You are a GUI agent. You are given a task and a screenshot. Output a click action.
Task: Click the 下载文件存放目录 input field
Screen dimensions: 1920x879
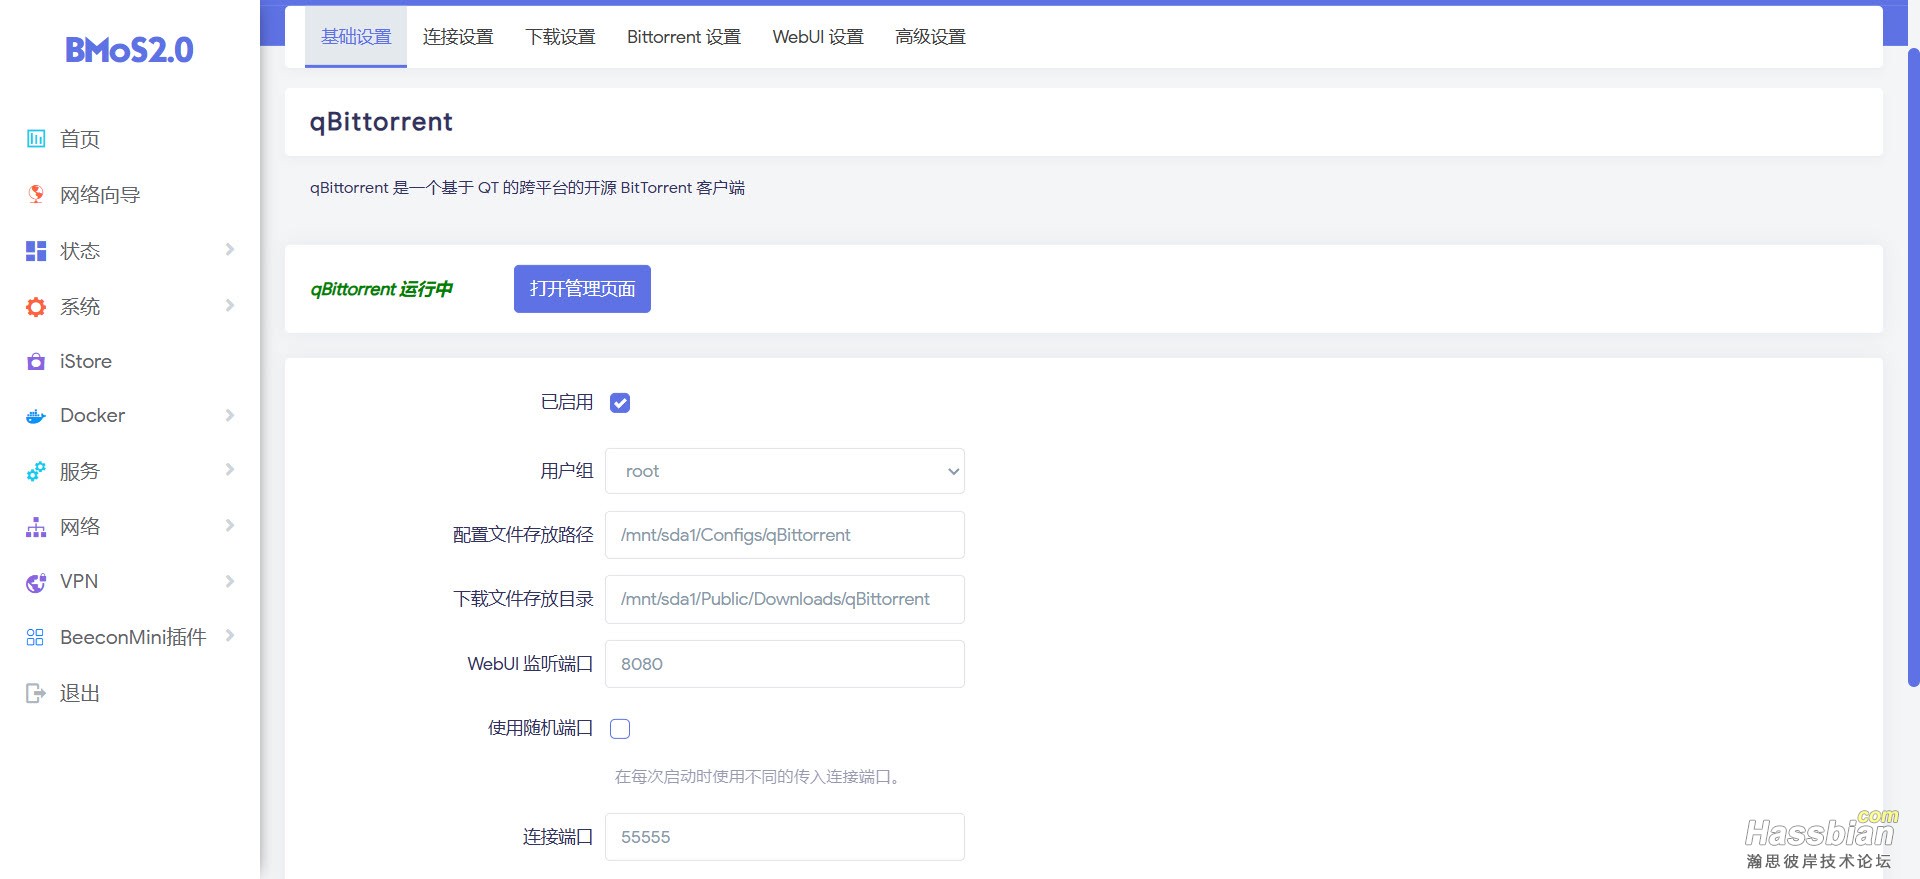click(785, 599)
